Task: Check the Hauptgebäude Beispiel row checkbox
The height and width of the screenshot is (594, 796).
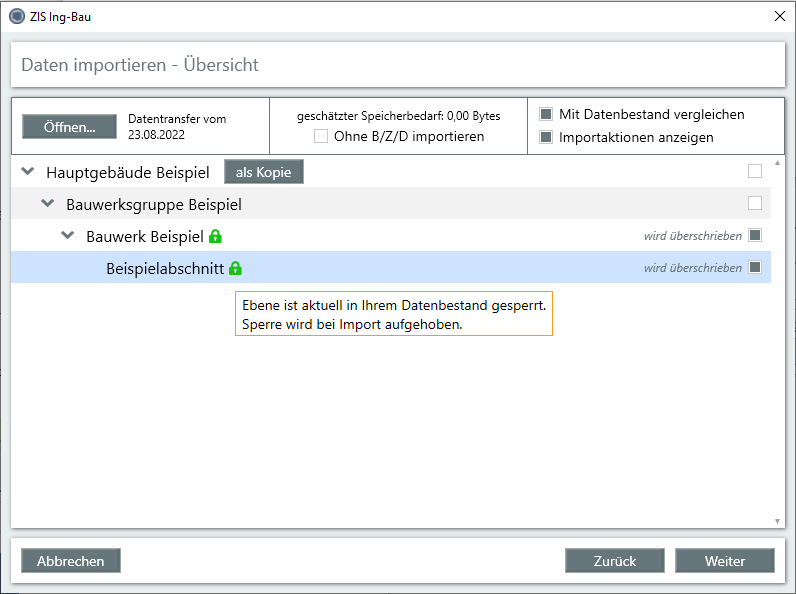Action: pos(755,171)
